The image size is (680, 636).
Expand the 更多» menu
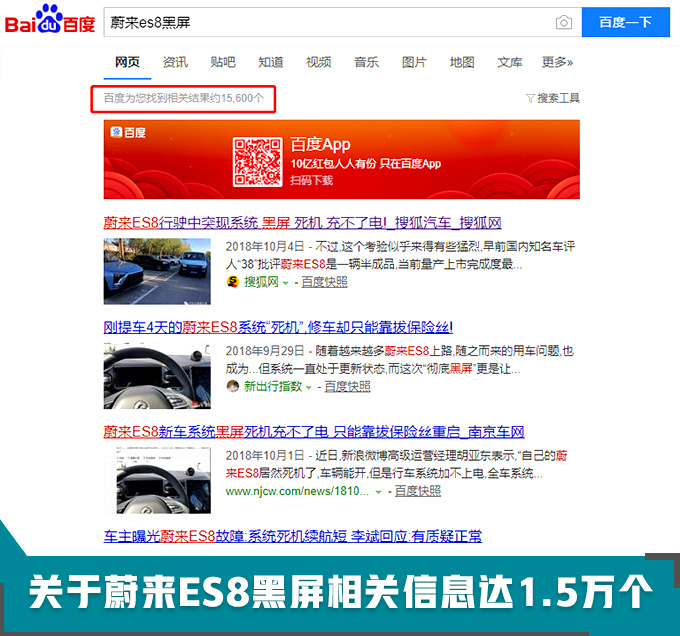[557, 62]
